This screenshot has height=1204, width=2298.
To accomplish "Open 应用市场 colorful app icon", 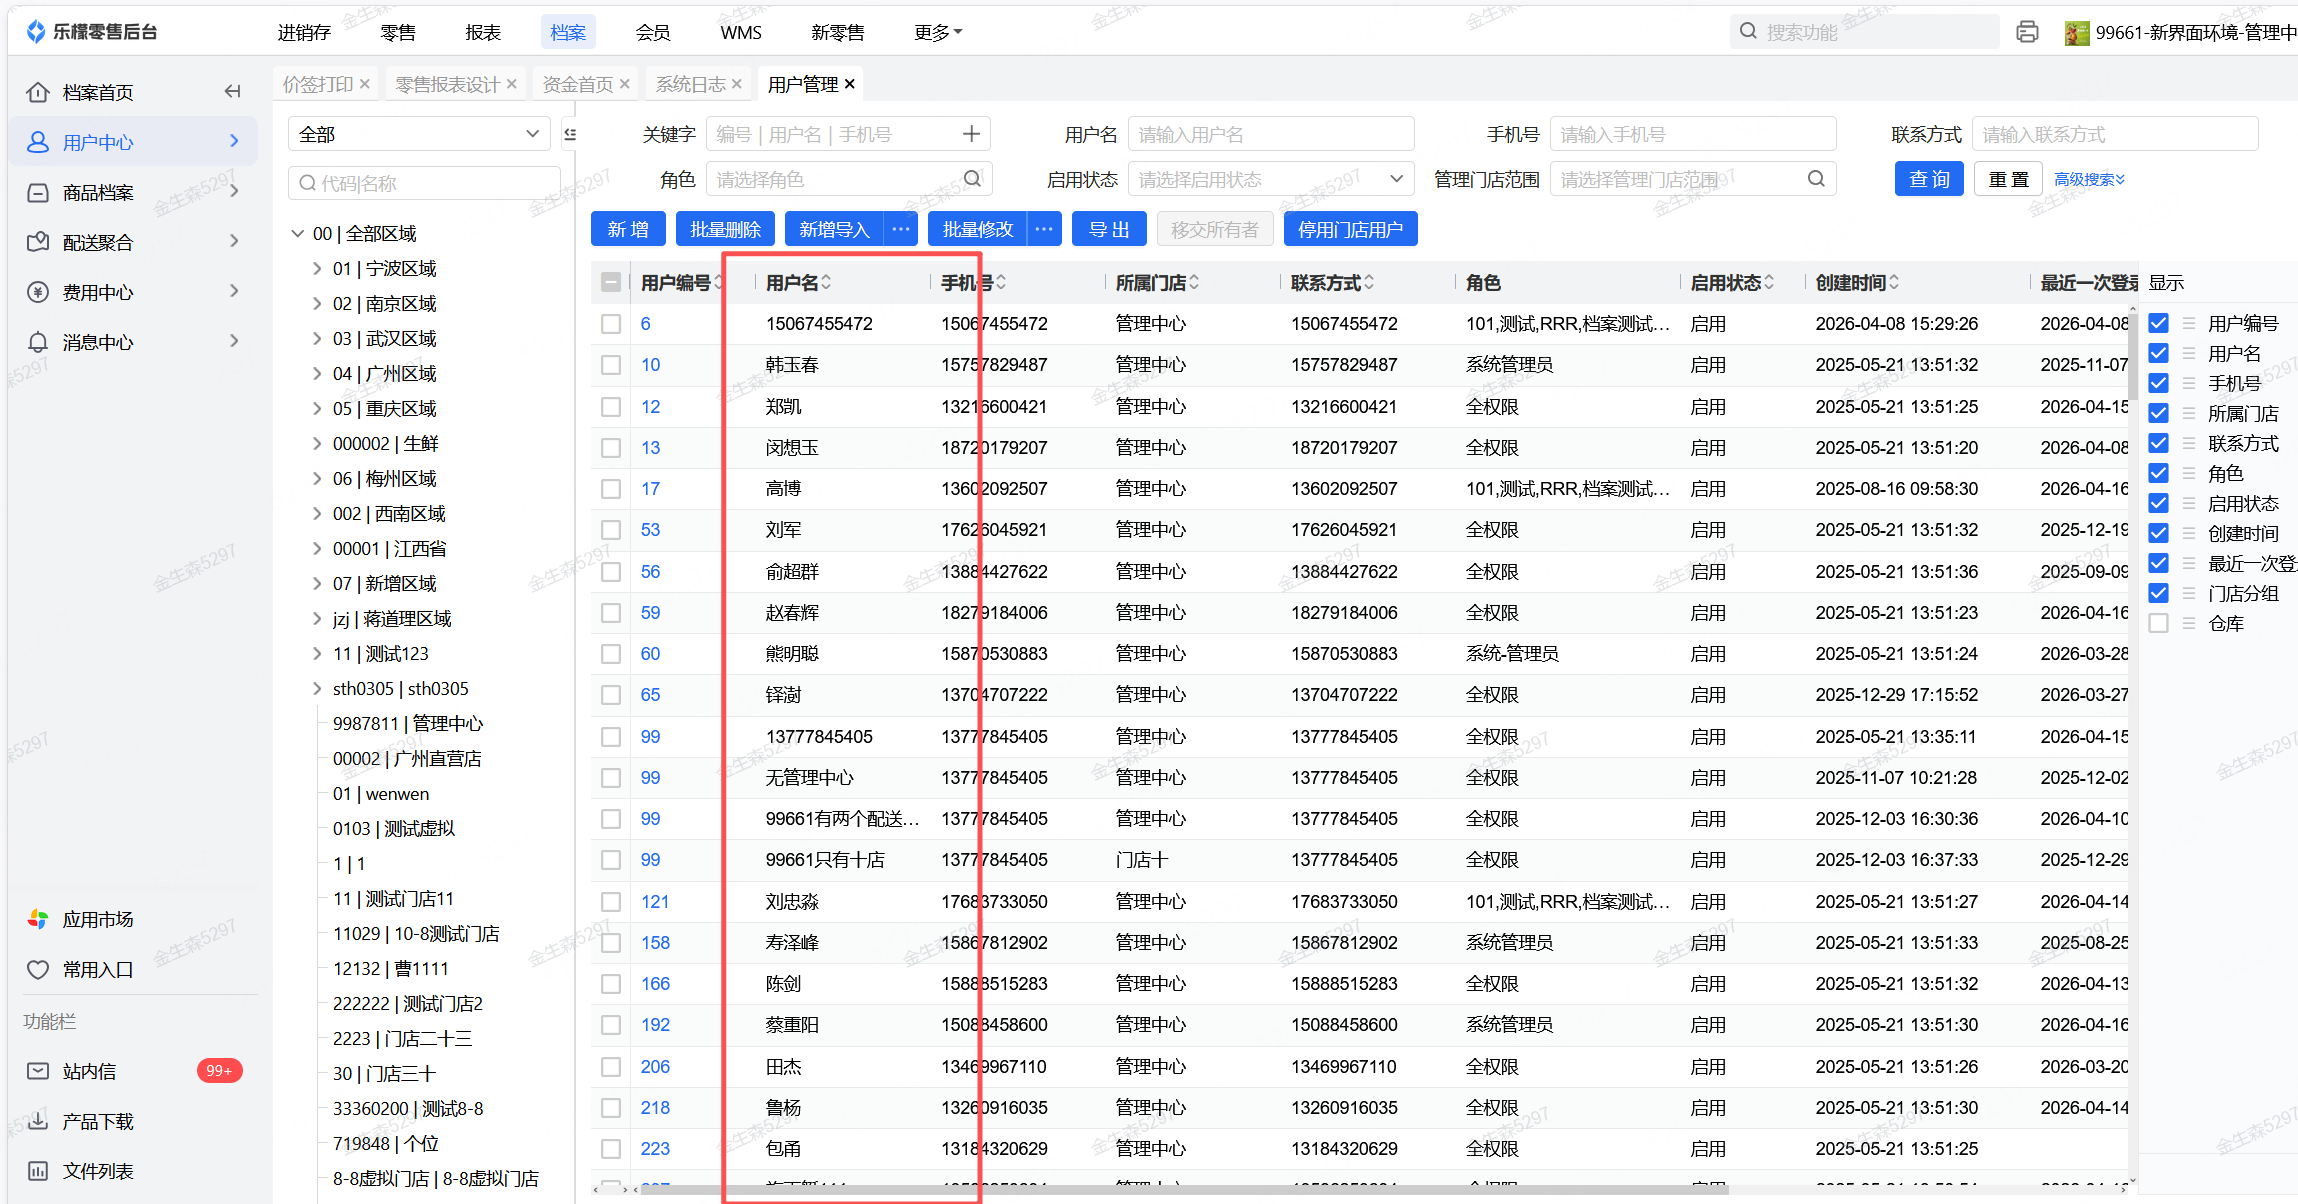I will tap(38, 919).
